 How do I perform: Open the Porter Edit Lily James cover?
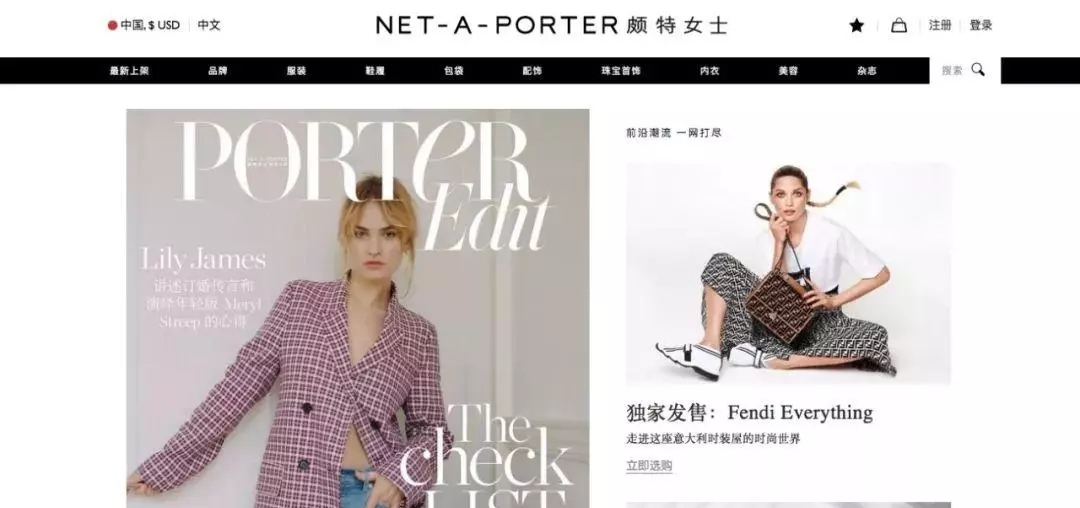pos(357,308)
